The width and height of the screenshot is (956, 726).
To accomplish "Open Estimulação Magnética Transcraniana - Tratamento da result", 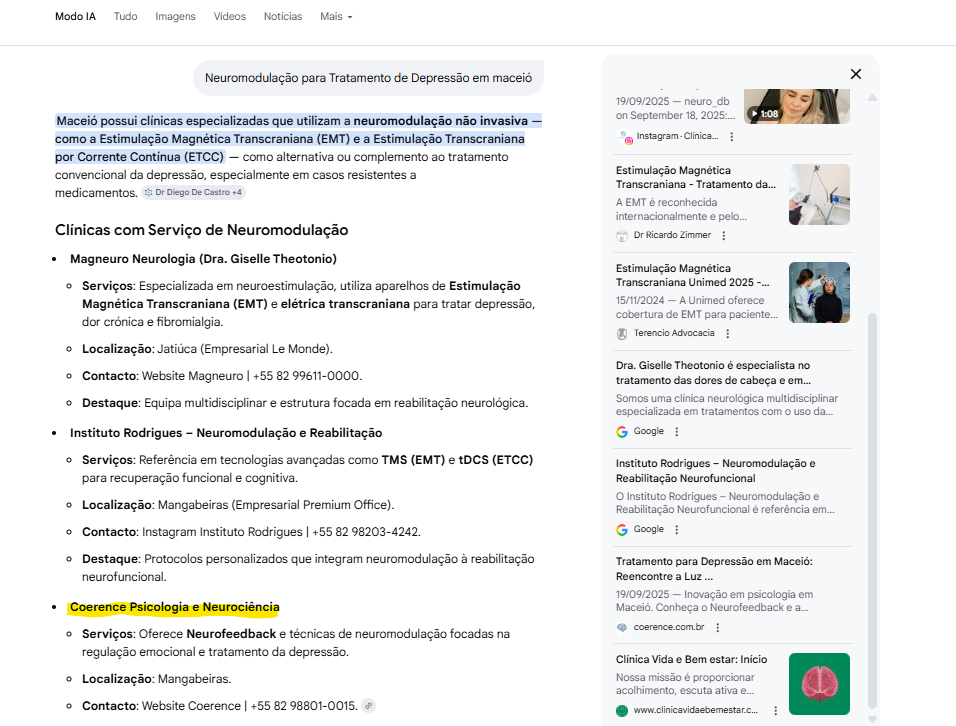I will [x=696, y=177].
